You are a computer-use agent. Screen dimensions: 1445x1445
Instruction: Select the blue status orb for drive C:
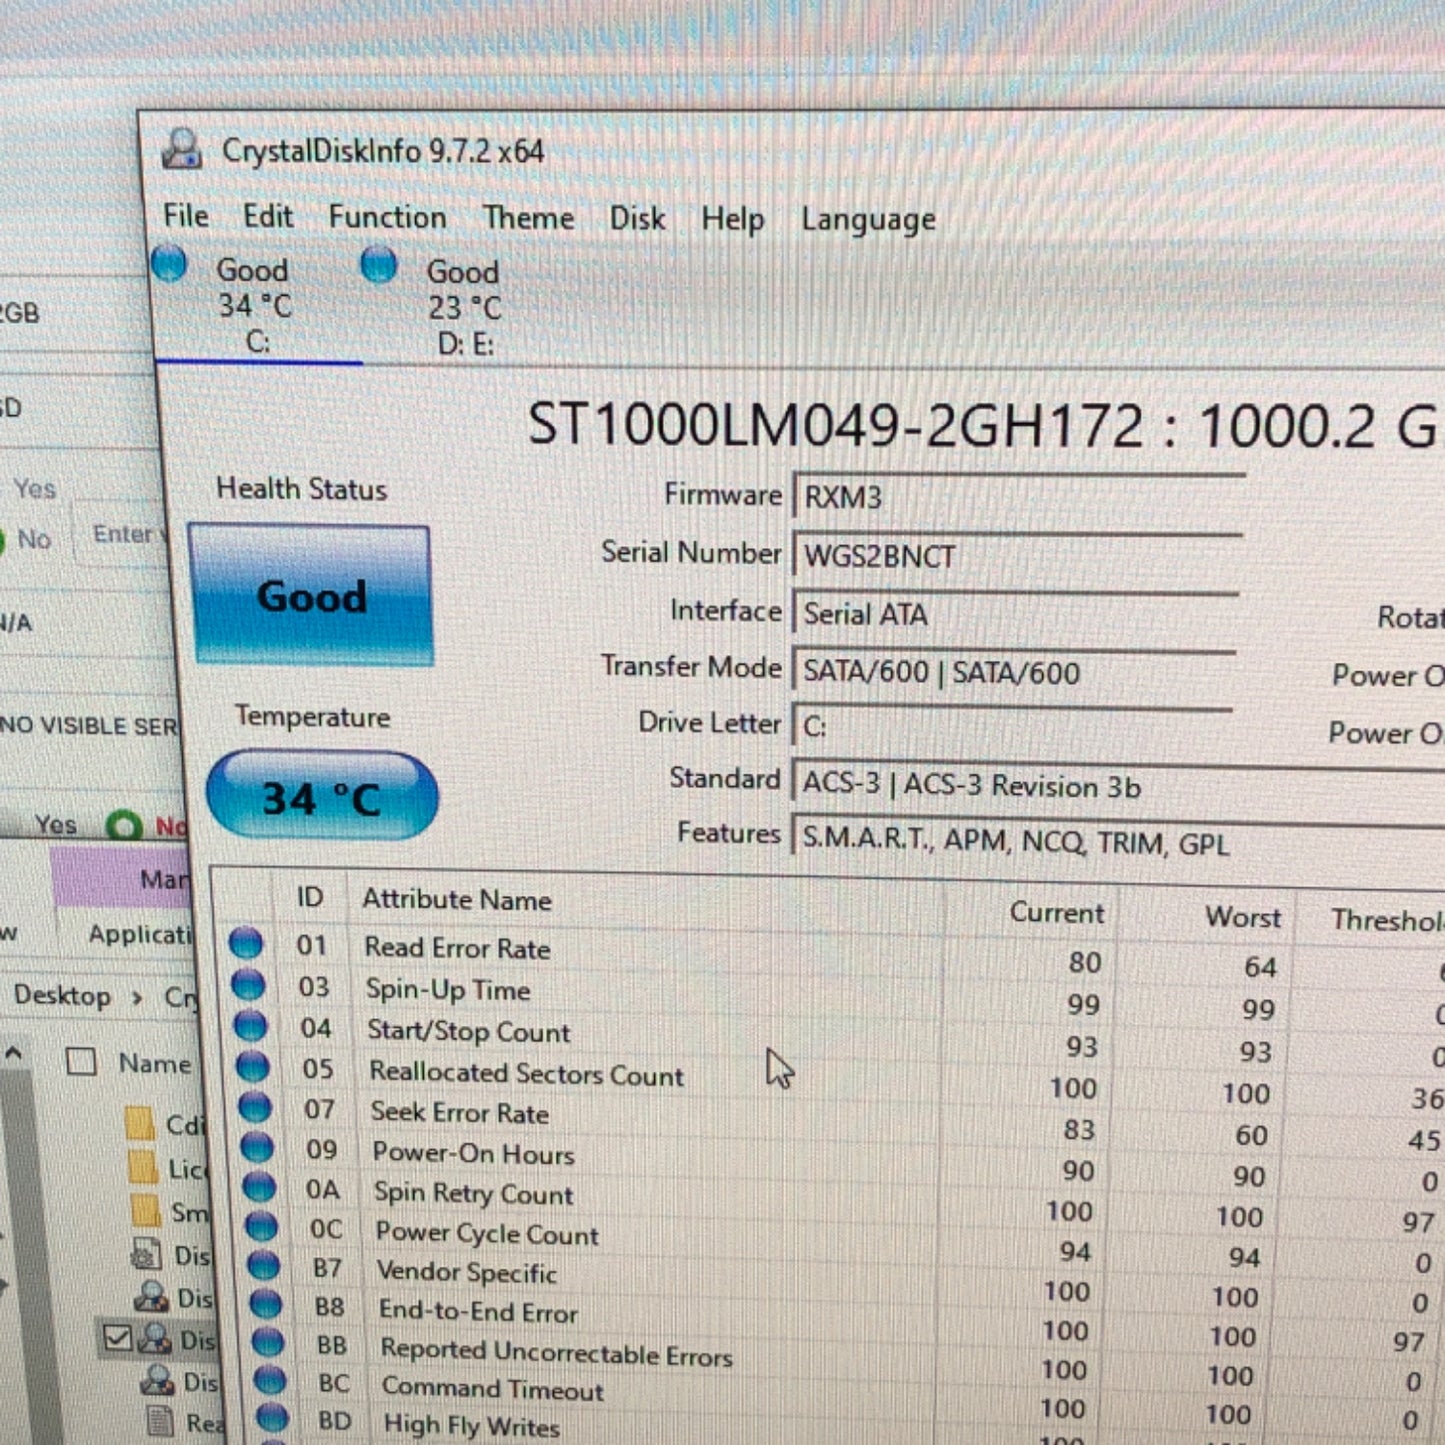(169, 264)
